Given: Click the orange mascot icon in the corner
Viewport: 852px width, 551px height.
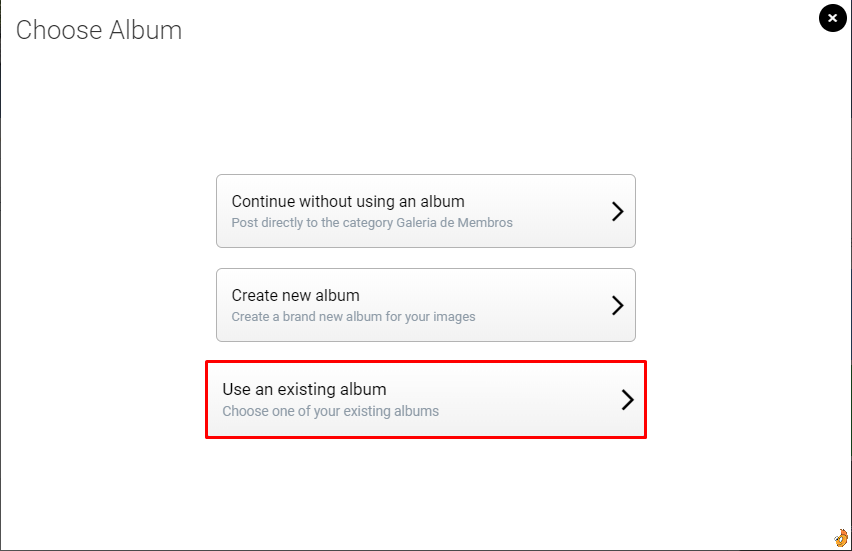Looking at the screenshot, I should 841,538.
